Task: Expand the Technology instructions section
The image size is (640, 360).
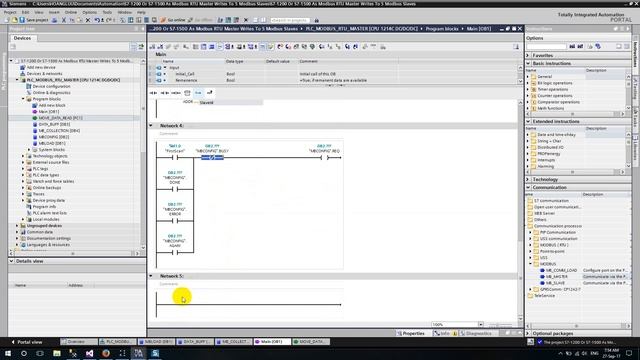Action: pyautogui.click(x=528, y=180)
